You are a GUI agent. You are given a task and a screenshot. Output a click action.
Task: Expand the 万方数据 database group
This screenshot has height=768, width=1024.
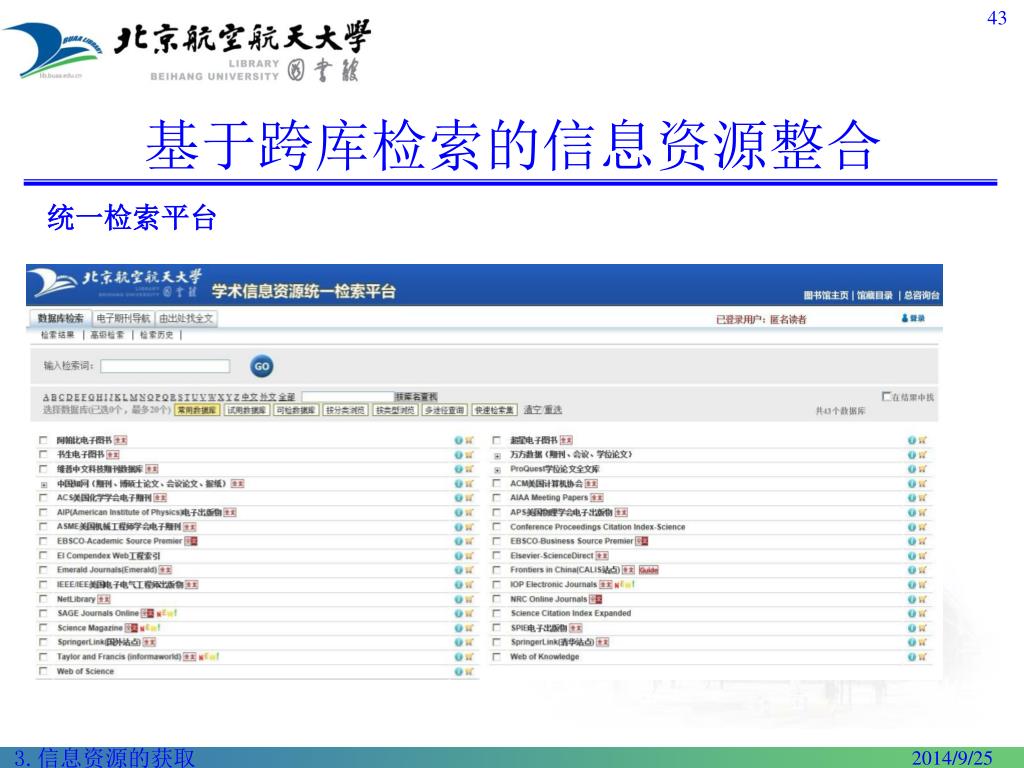(497, 456)
